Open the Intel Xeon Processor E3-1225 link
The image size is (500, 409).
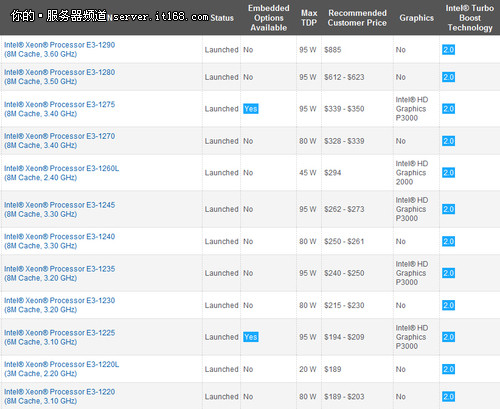click(59, 337)
